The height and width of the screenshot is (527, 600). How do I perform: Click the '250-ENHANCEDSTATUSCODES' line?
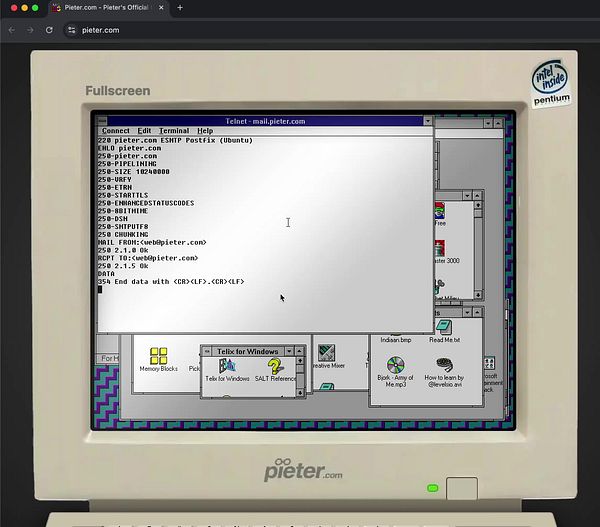pyautogui.click(x=146, y=203)
